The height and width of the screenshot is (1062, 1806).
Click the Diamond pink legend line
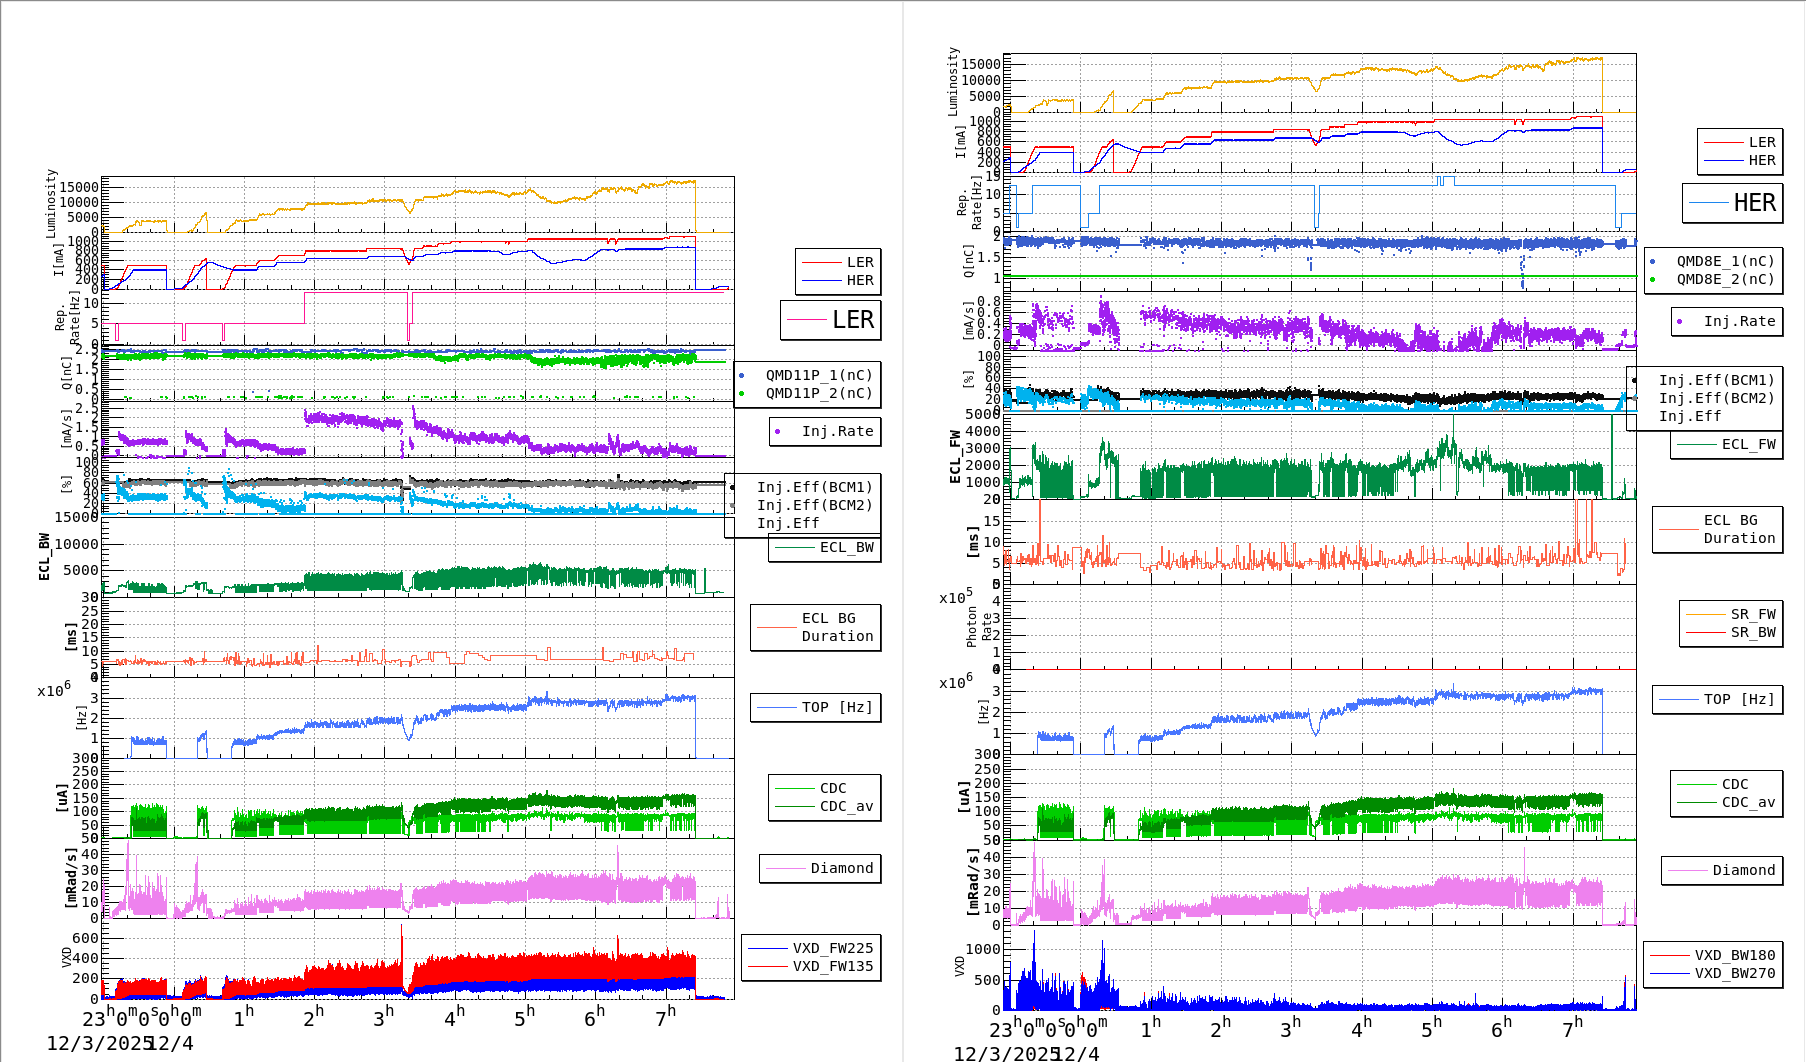coord(785,868)
